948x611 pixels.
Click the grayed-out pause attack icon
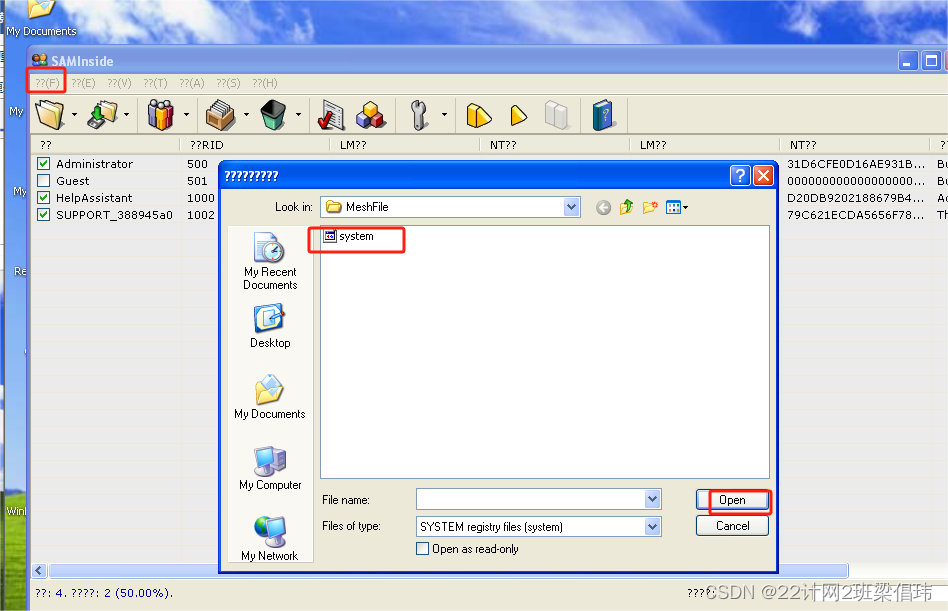[556, 115]
